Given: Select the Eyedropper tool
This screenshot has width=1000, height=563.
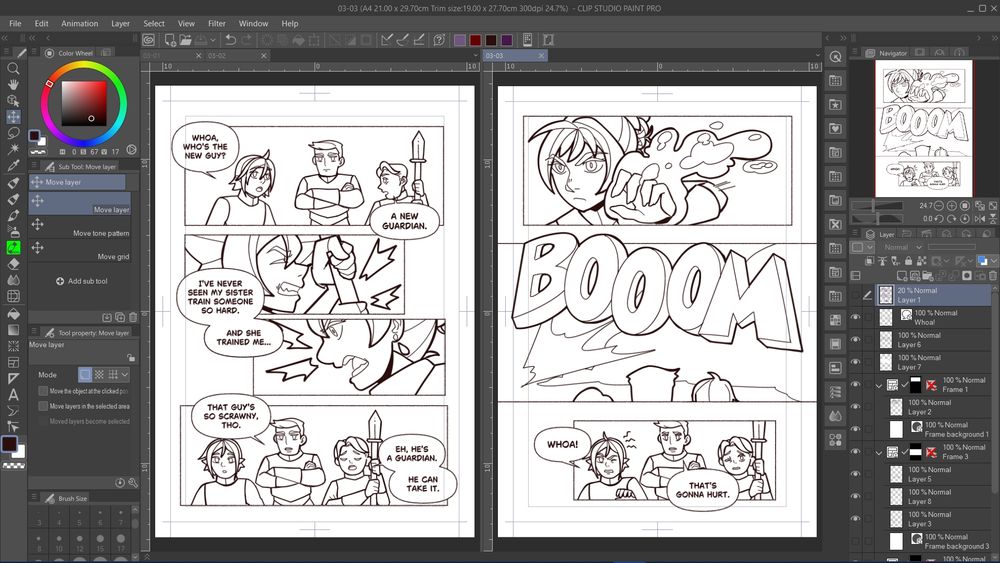Looking at the screenshot, I should click(13, 166).
